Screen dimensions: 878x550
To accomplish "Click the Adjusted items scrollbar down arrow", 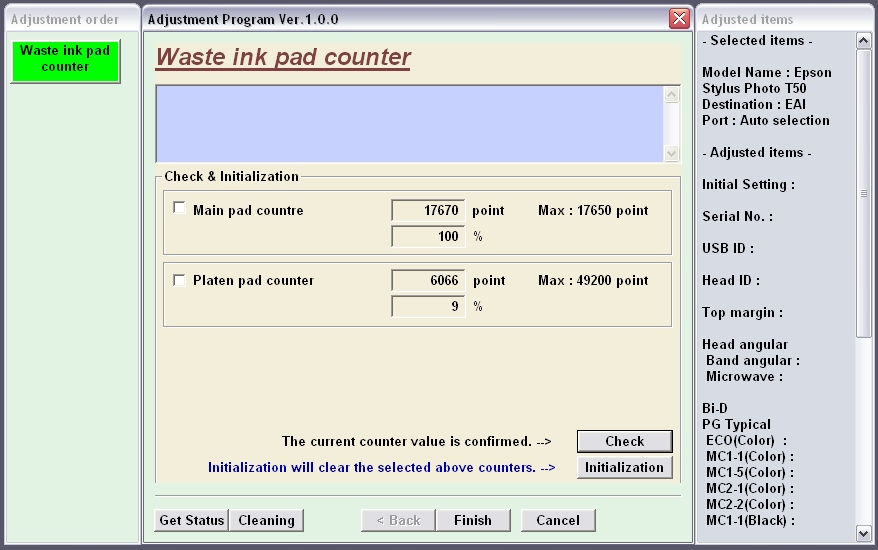I will (x=863, y=534).
